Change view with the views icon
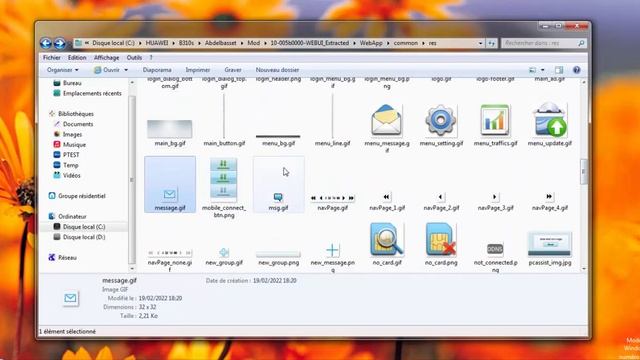The image size is (640, 360). [533, 70]
